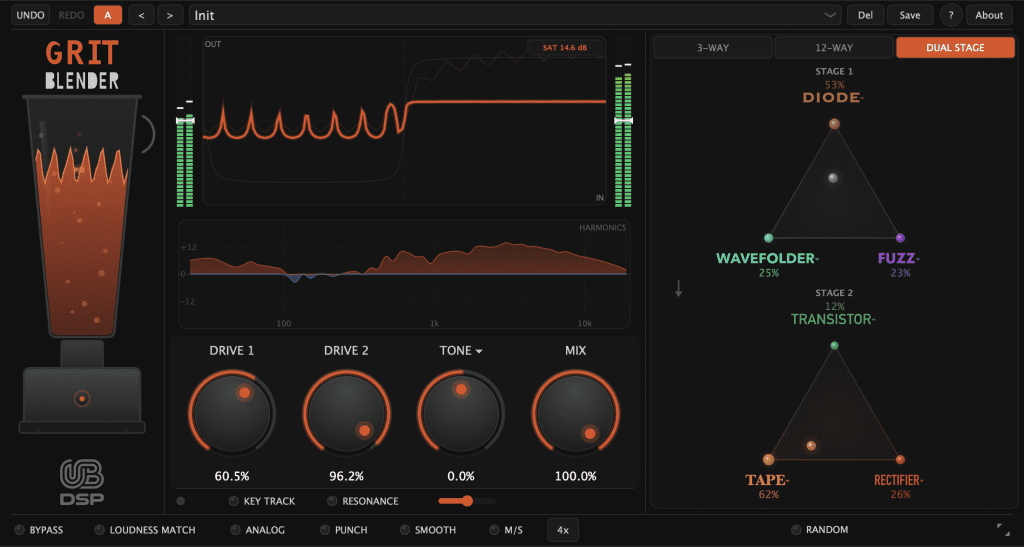Image resolution: width=1024 pixels, height=547 pixels.
Task: Enable M/S processing
Action: [x=506, y=529]
